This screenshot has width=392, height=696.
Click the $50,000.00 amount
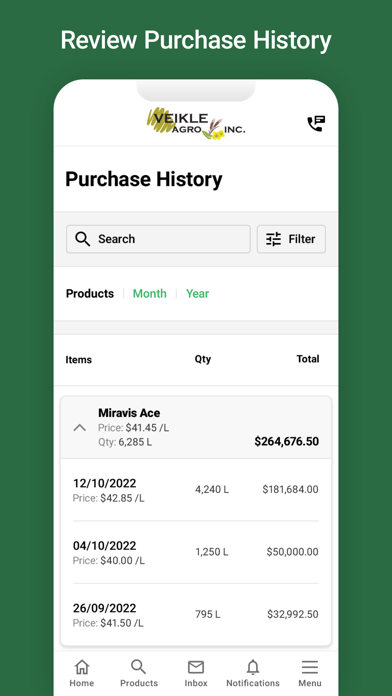click(293, 552)
